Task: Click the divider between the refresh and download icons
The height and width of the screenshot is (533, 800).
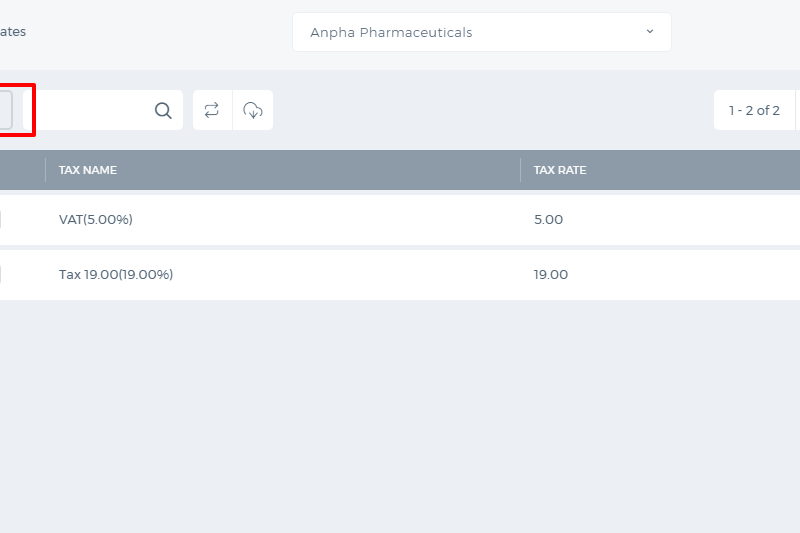Action: [x=233, y=110]
